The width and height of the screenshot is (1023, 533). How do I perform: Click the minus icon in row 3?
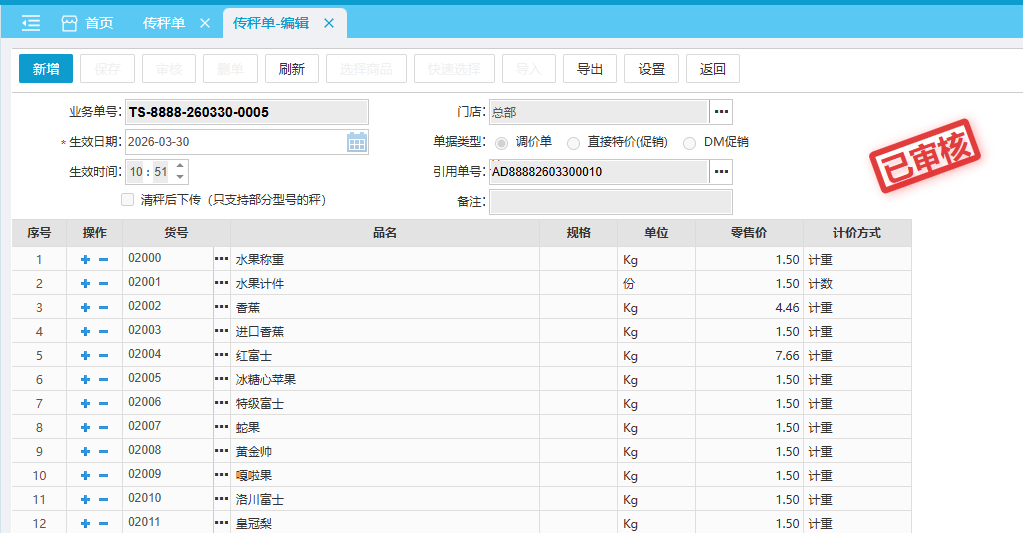[x=103, y=308]
